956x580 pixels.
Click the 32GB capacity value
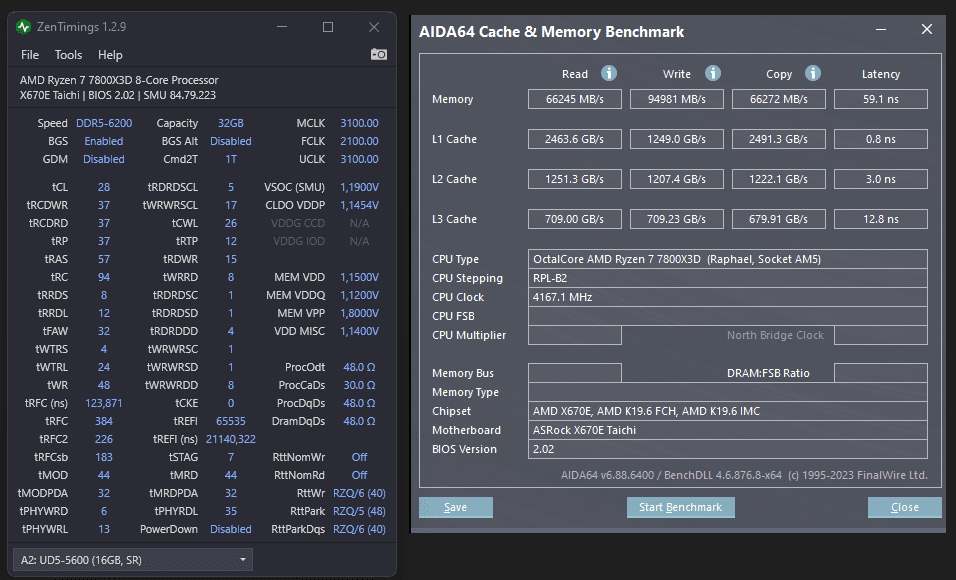coord(230,123)
